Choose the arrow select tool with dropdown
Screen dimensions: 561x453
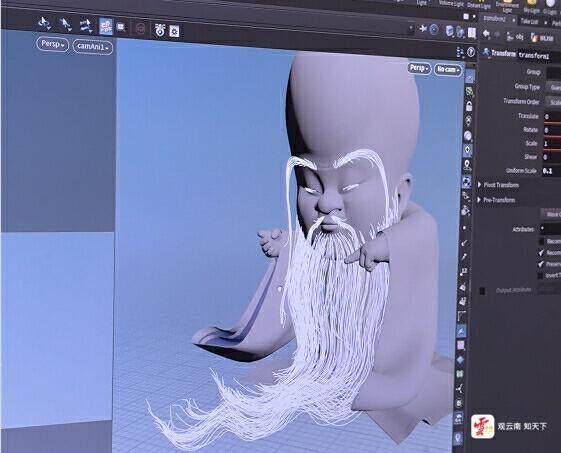pos(65,24)
